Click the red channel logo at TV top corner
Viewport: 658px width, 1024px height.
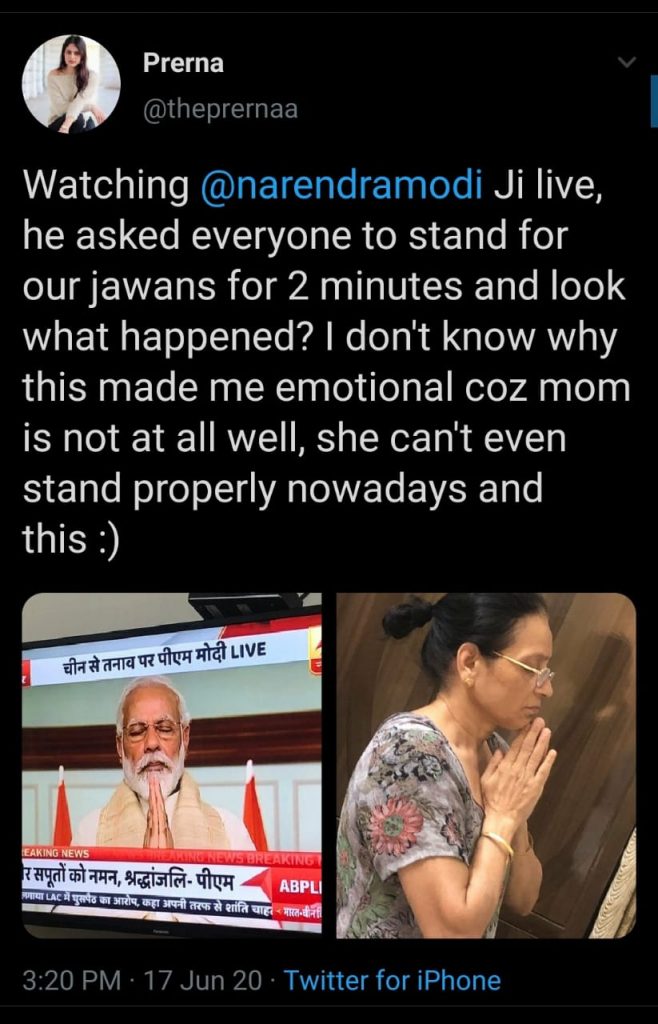click(315, 649)
